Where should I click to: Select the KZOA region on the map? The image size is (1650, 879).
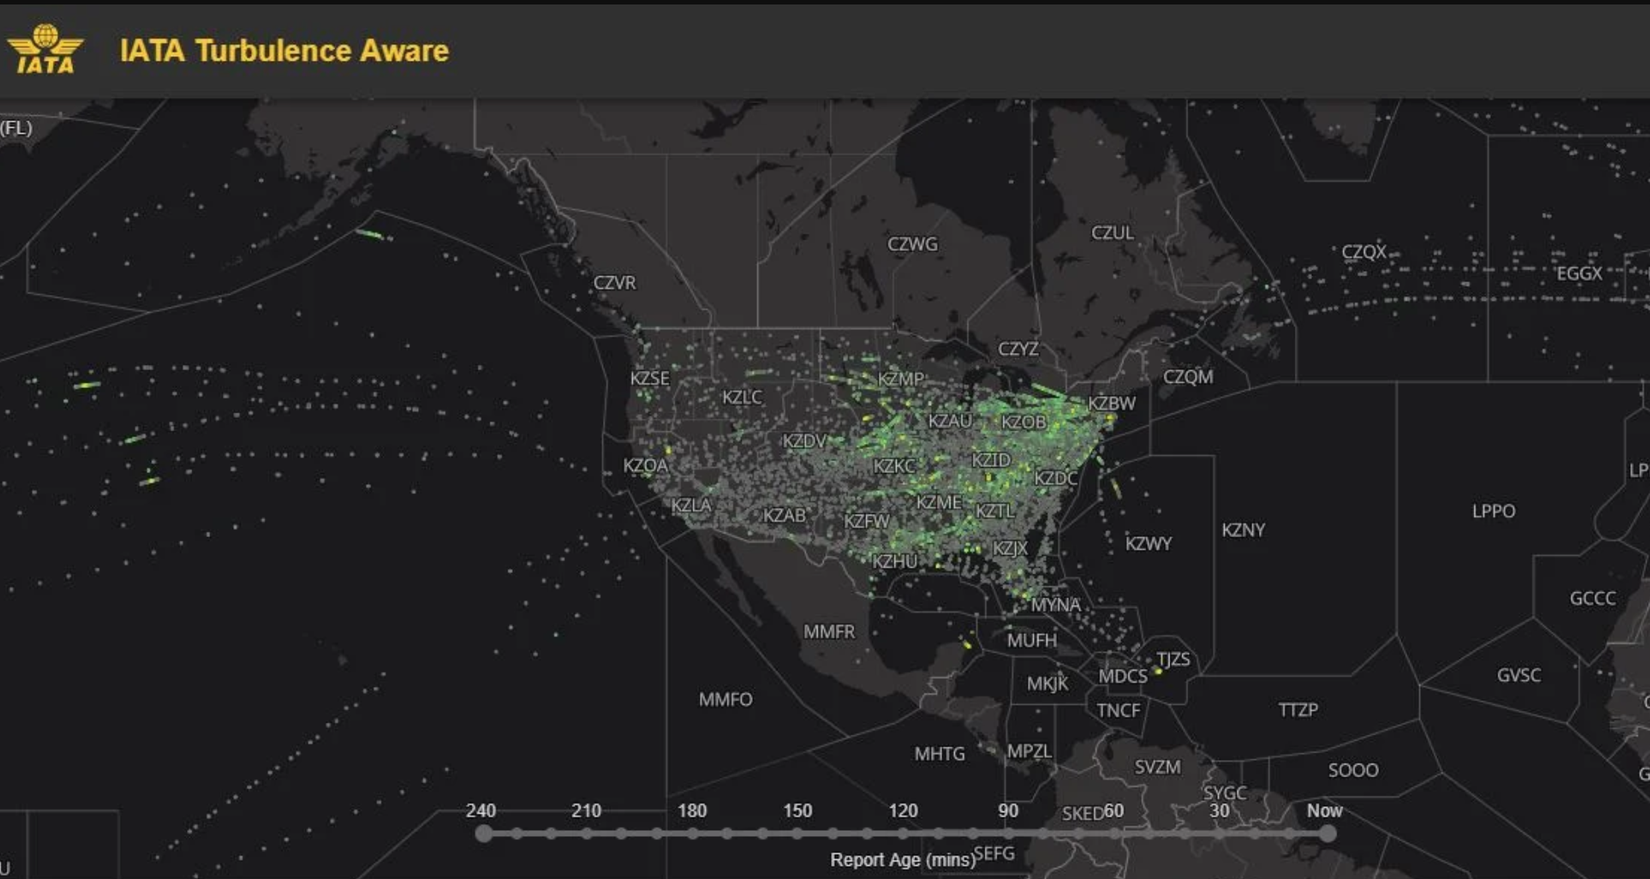point(645,466)
